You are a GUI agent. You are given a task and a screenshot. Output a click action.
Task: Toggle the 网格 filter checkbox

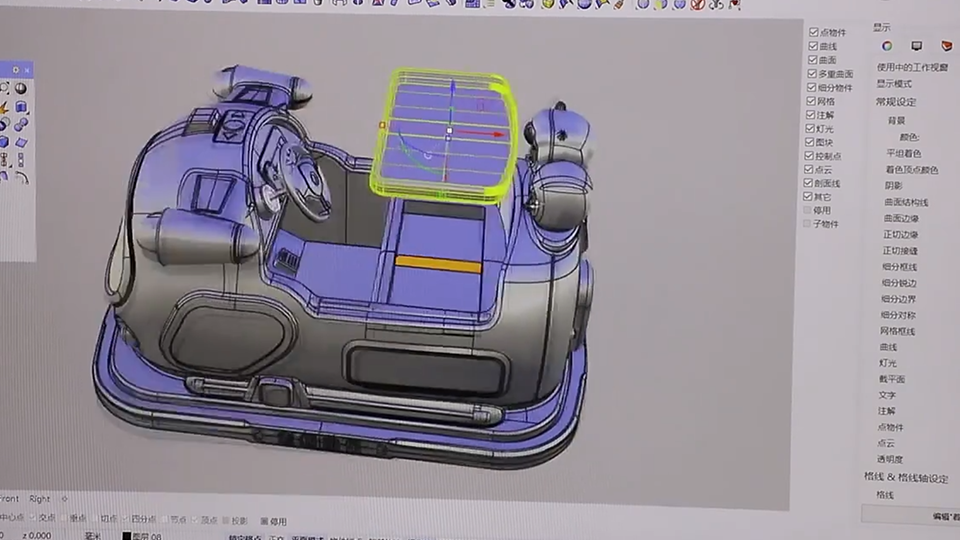click(x=813, y=101)
